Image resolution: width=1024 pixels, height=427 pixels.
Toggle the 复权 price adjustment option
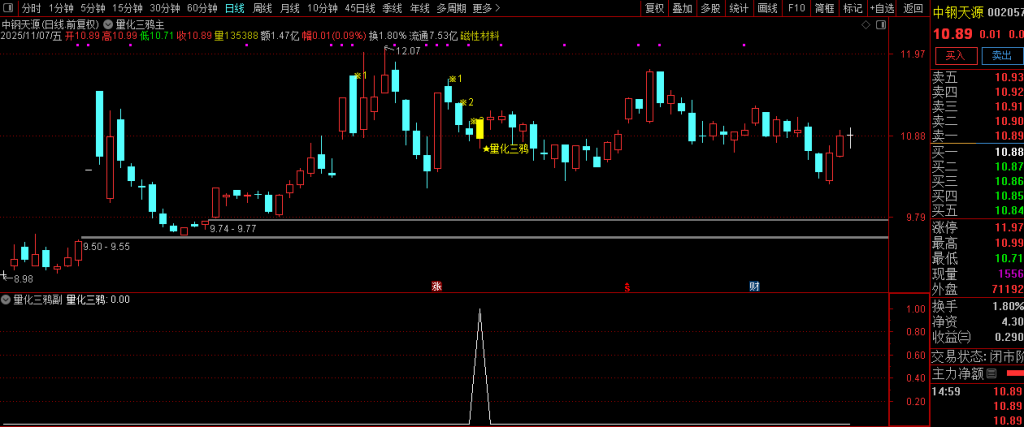click(x=654, y=8)
